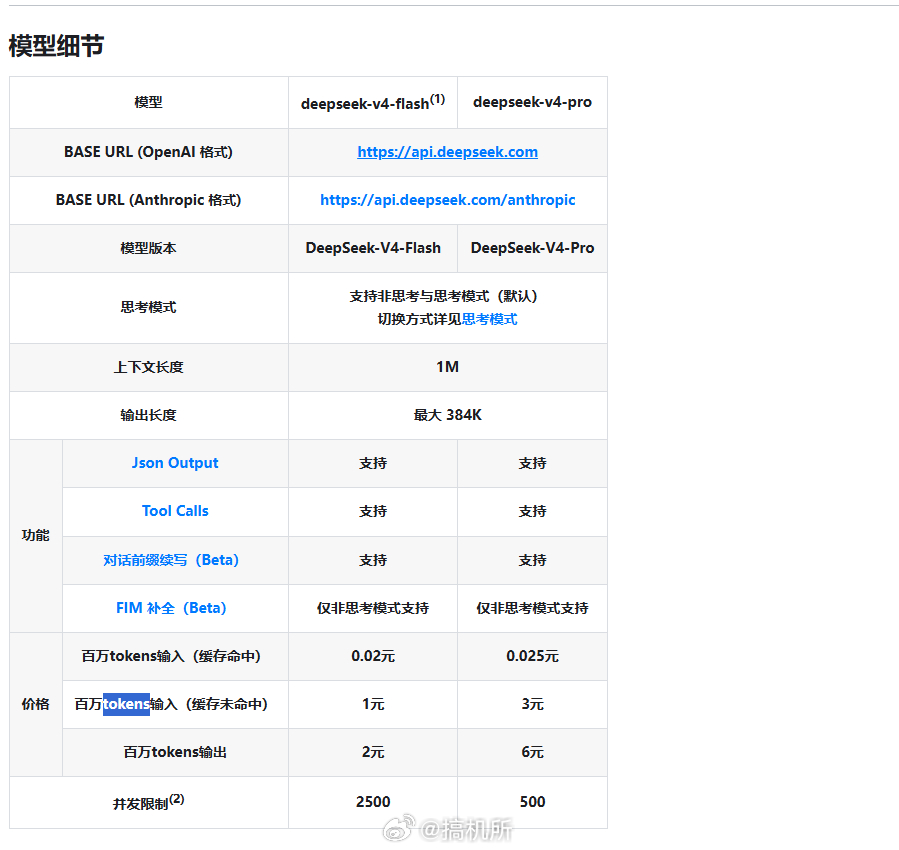The width and height of the screenshot is (899, 850).
Task: Click the 模型 header cell
Action: [148, 102]
